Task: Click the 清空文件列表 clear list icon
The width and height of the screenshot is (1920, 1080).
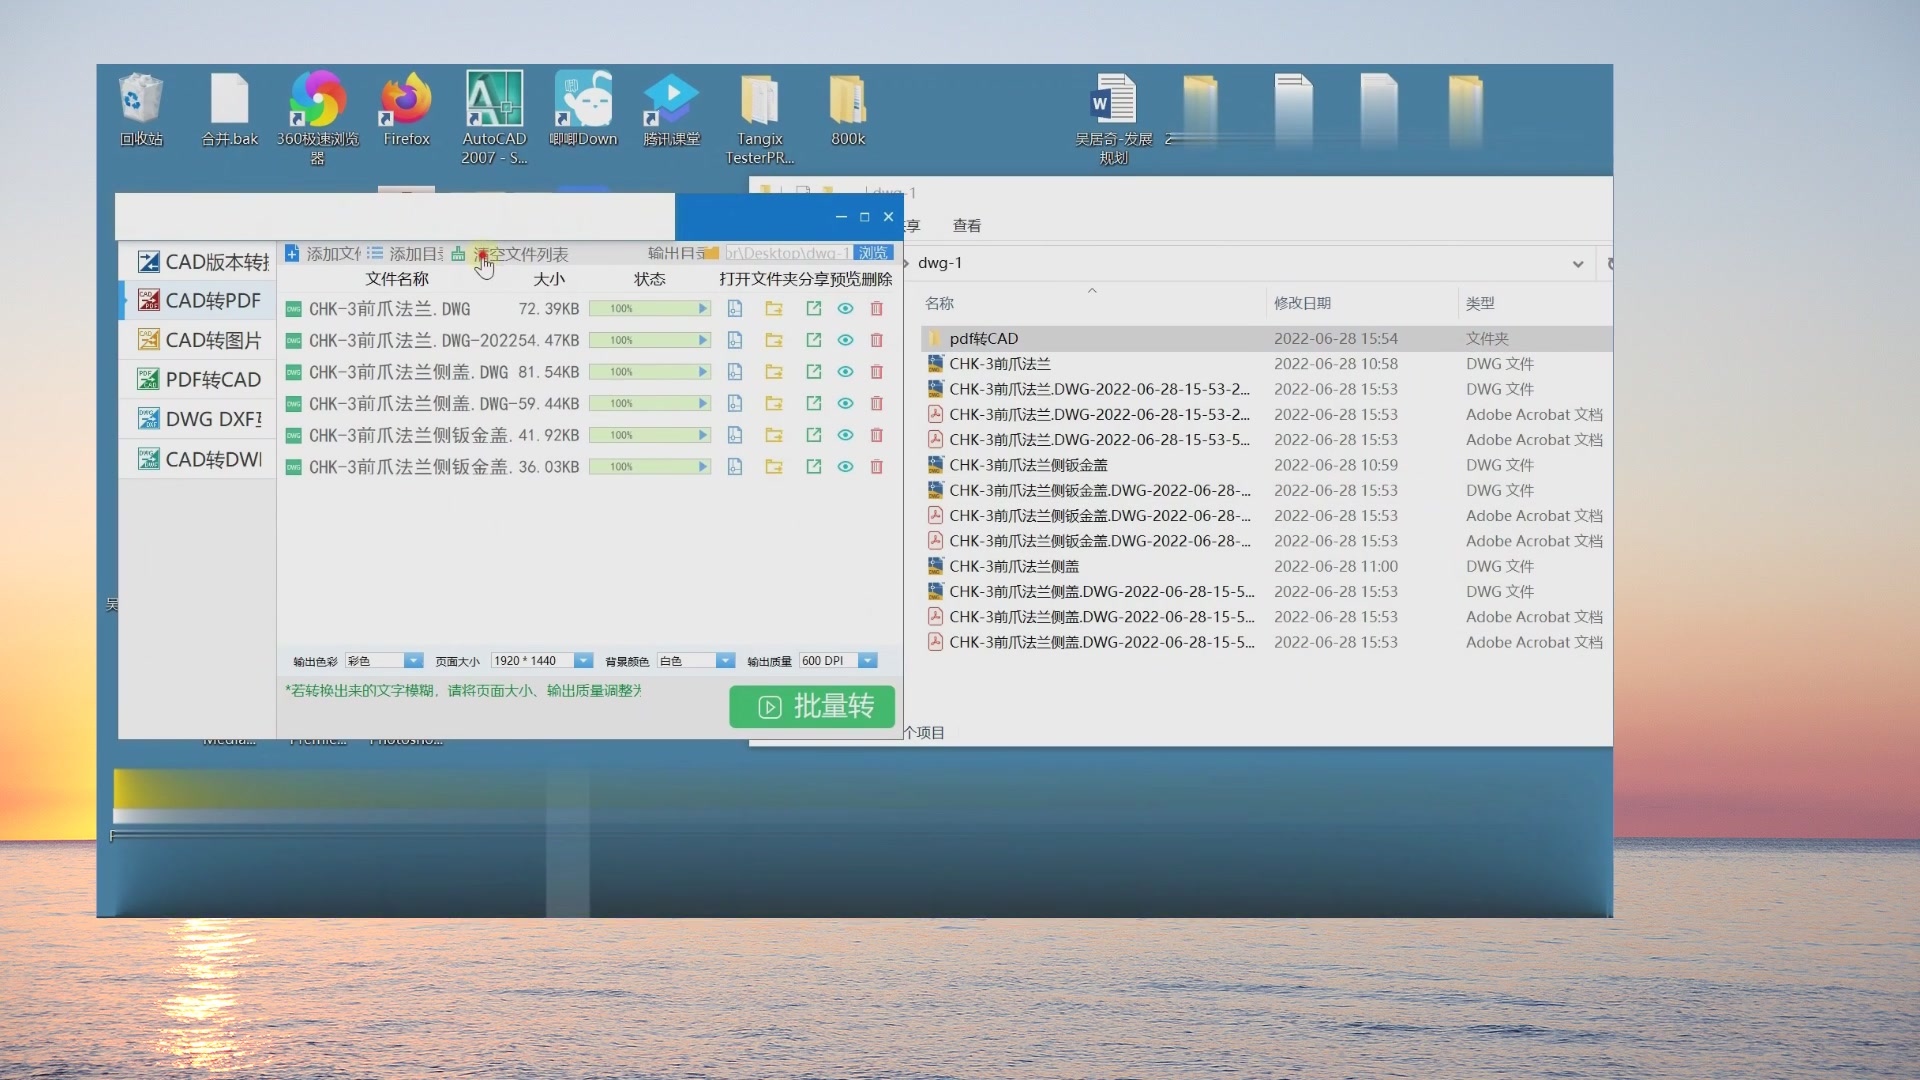Action: click(458, 254)
